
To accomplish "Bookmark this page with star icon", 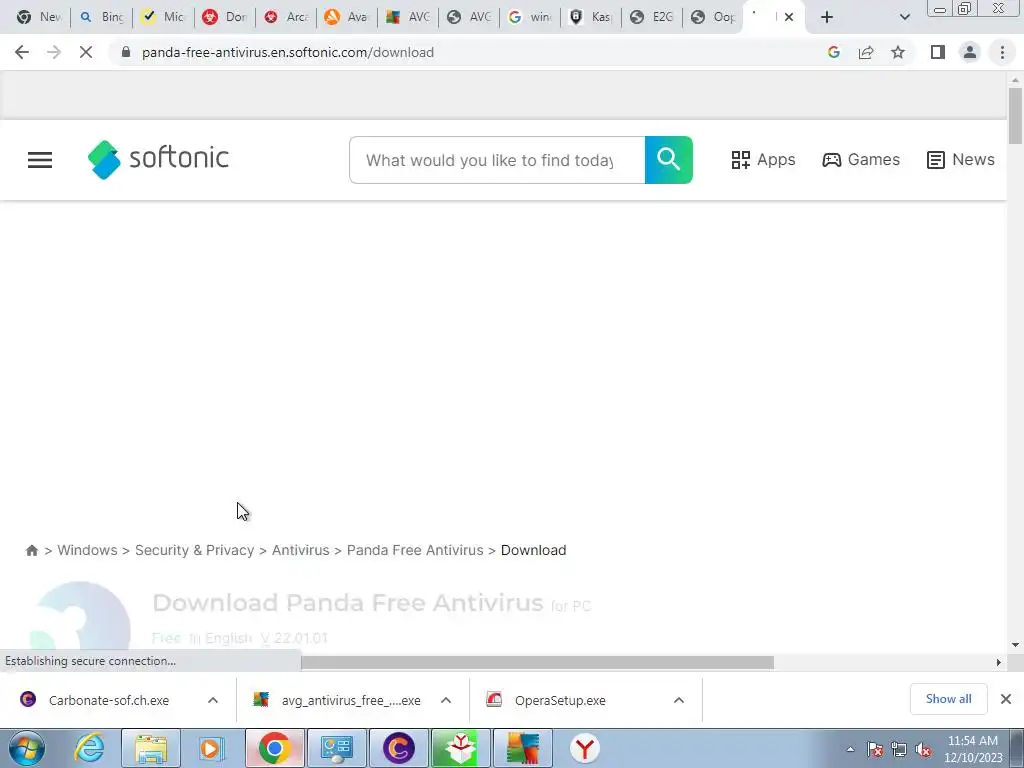I will (x=898, y=52).
